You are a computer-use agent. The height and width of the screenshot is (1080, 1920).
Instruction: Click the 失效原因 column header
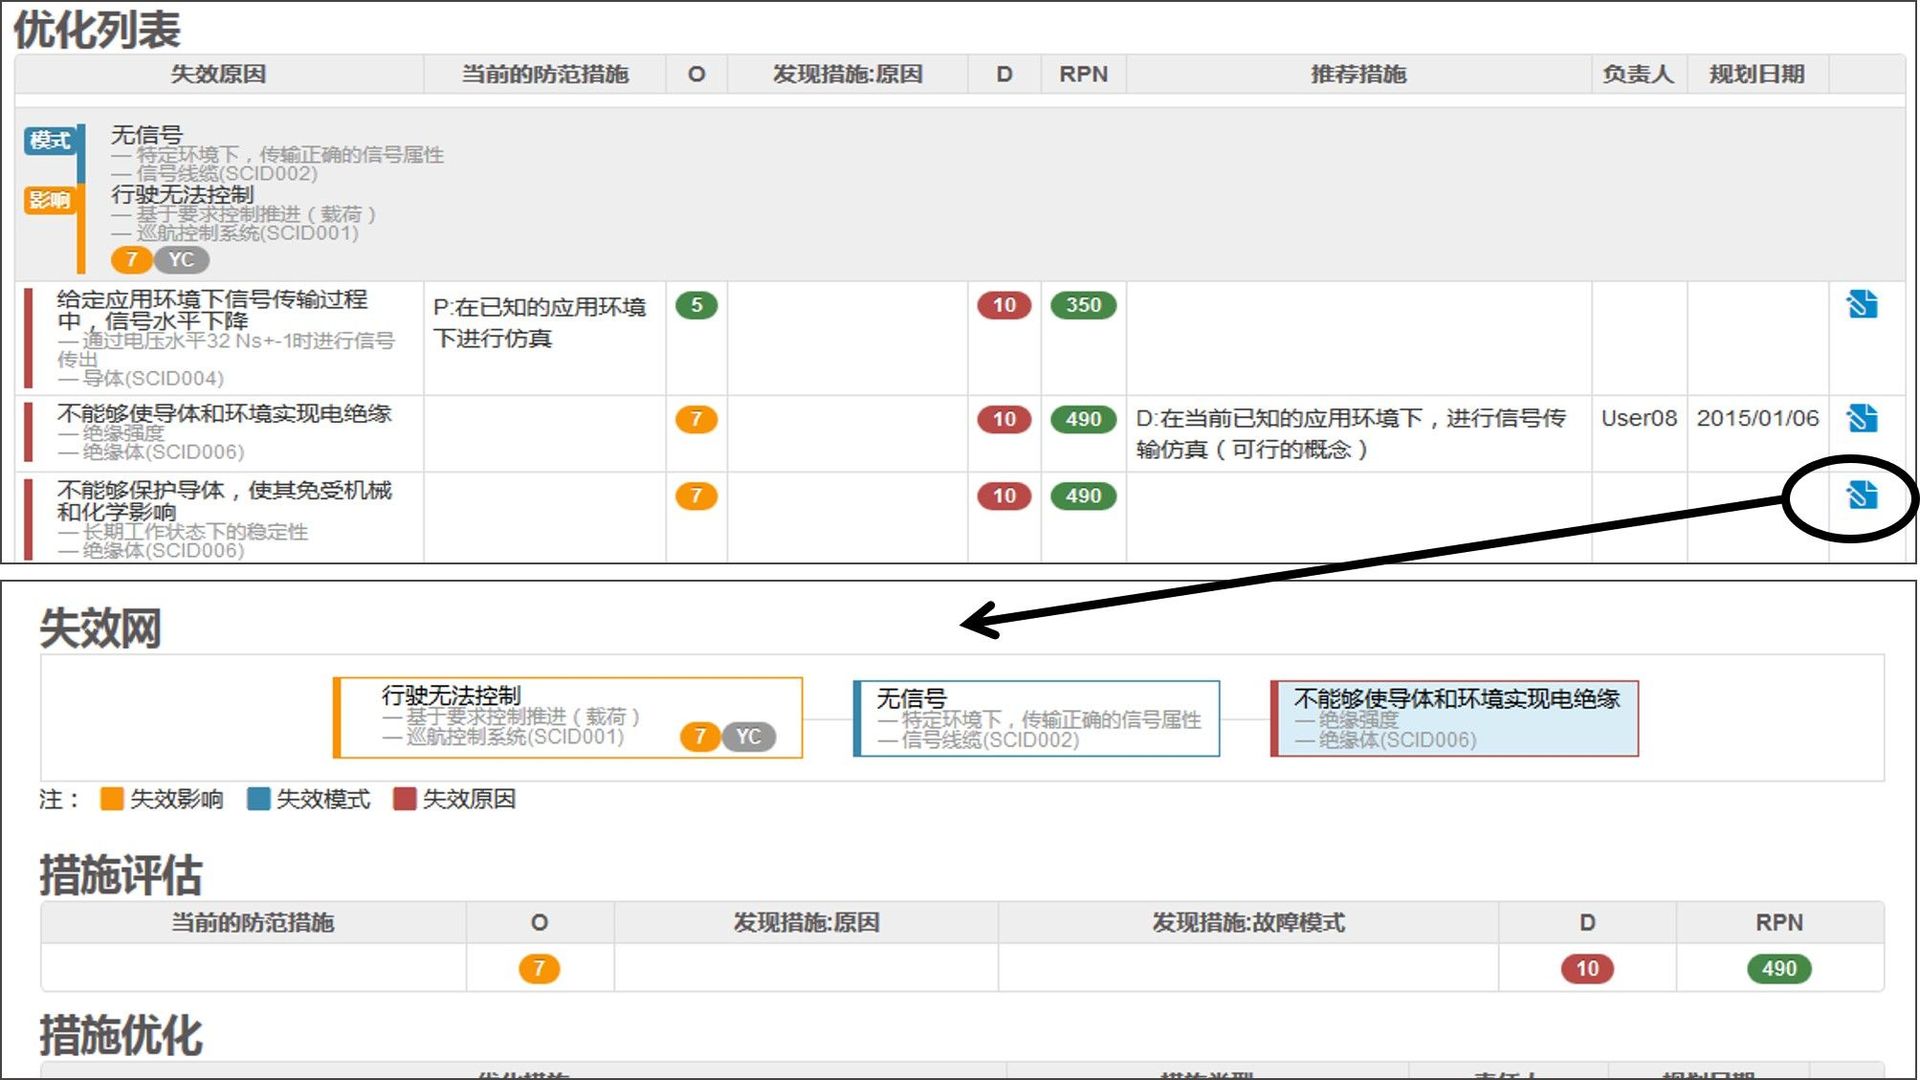(x=218, y=74)
